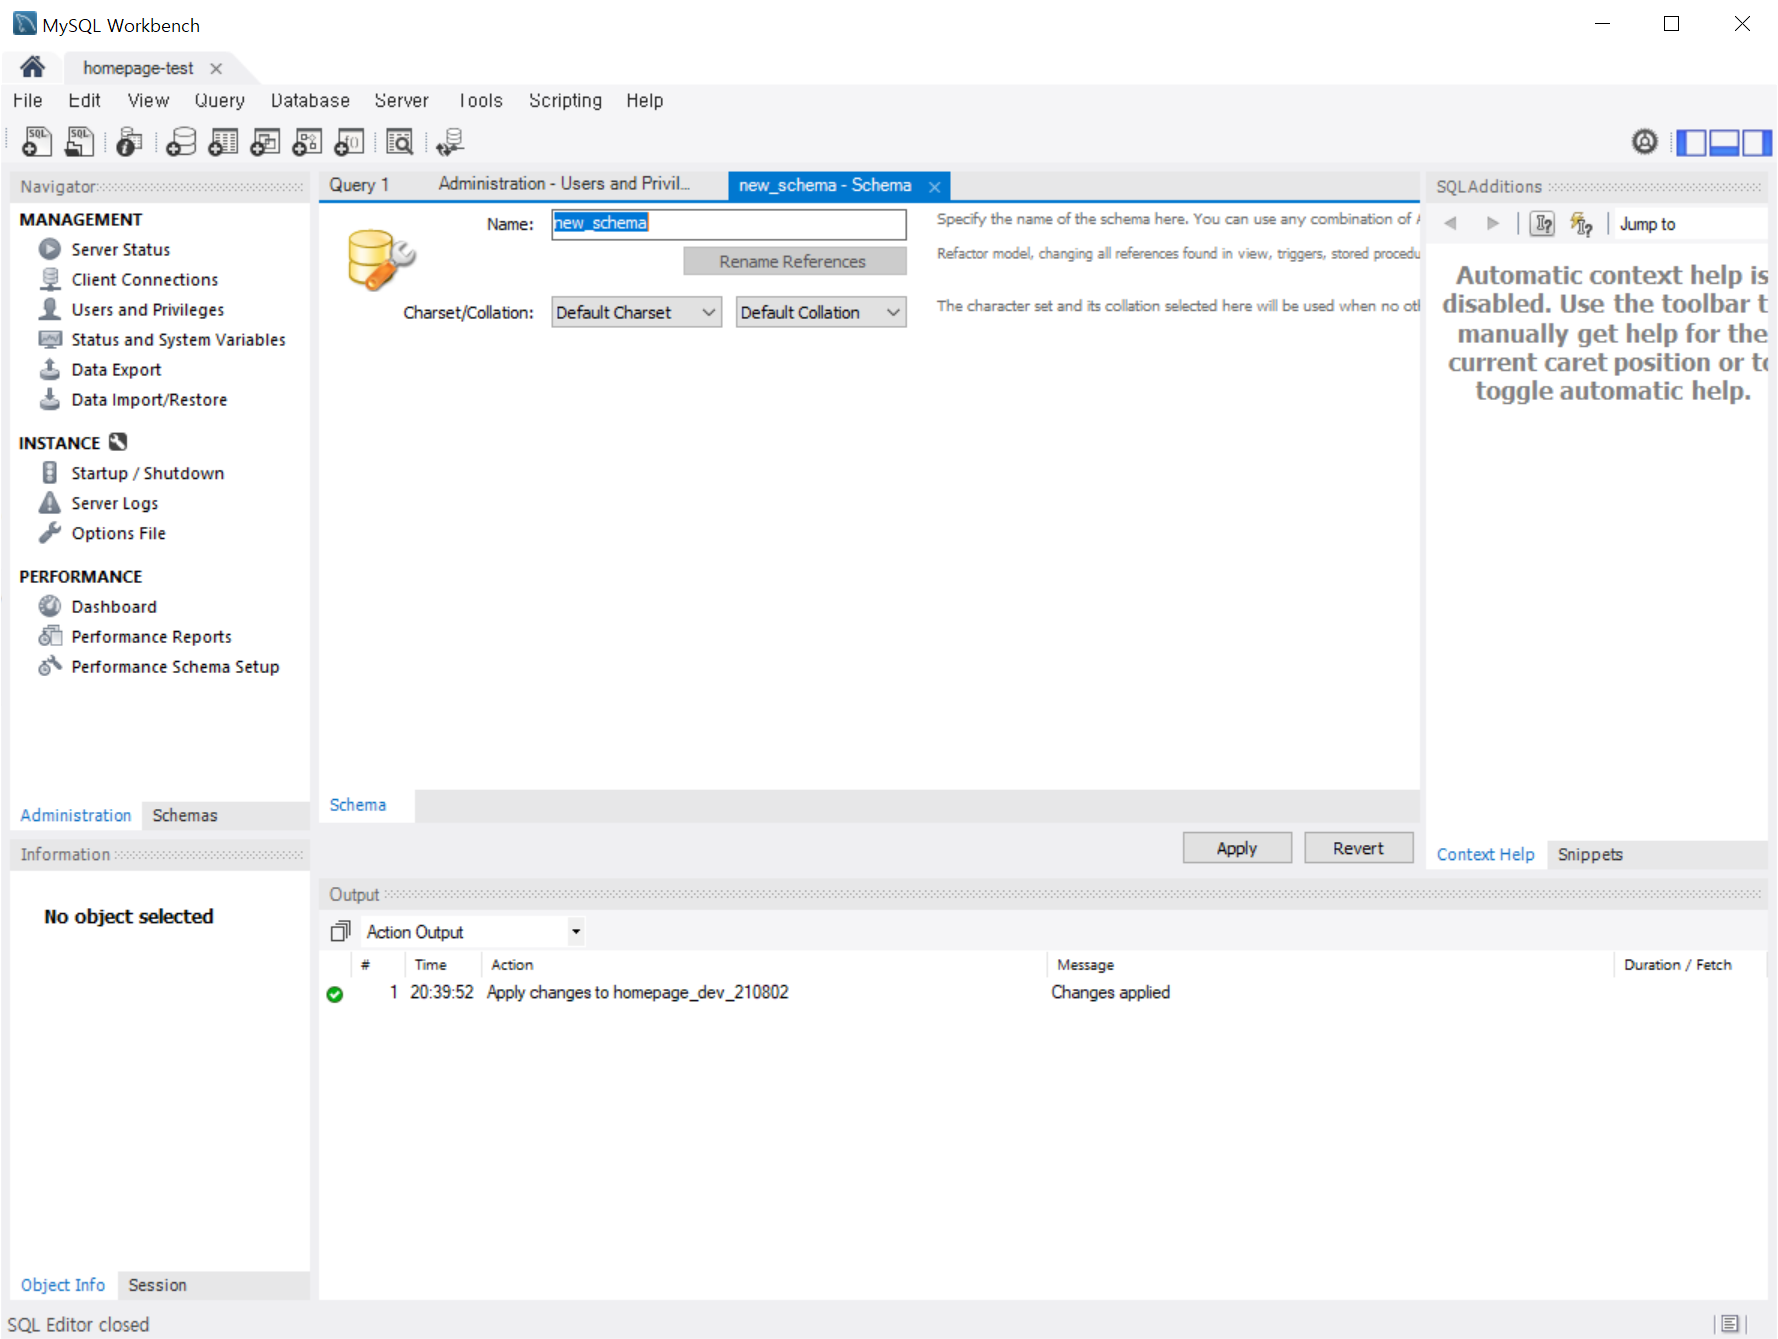Go to home screen icon

coord(32,67)
